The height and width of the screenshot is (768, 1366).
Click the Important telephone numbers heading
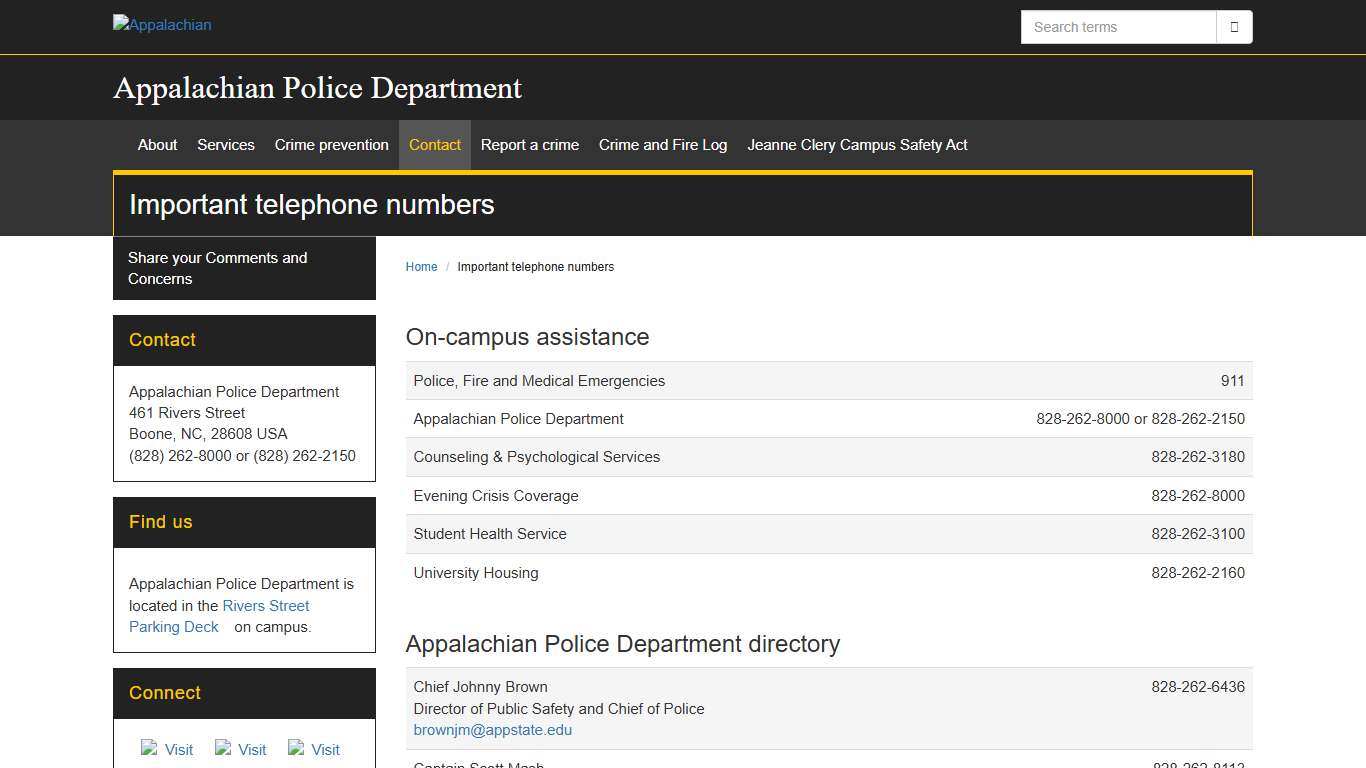tap(311, 205)
